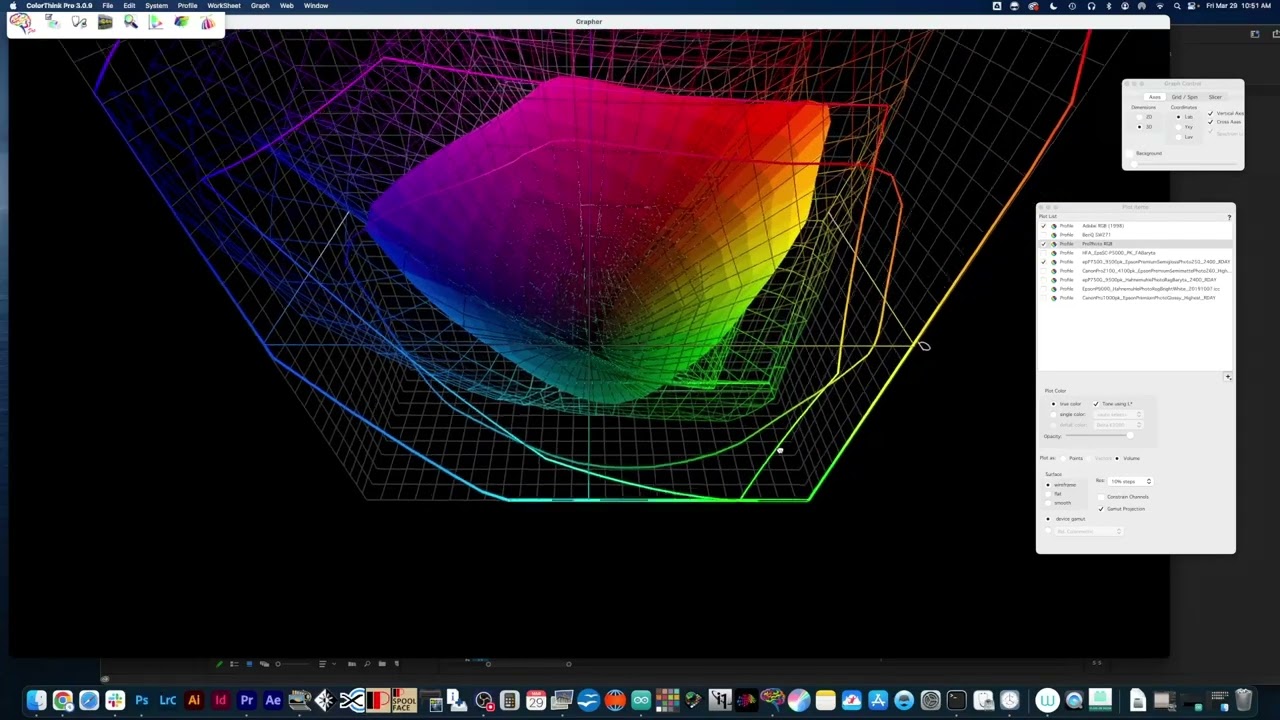Click the film-strip icon in ColorThink toolbar
This screenshot has width=1280, height=720.
105,22
